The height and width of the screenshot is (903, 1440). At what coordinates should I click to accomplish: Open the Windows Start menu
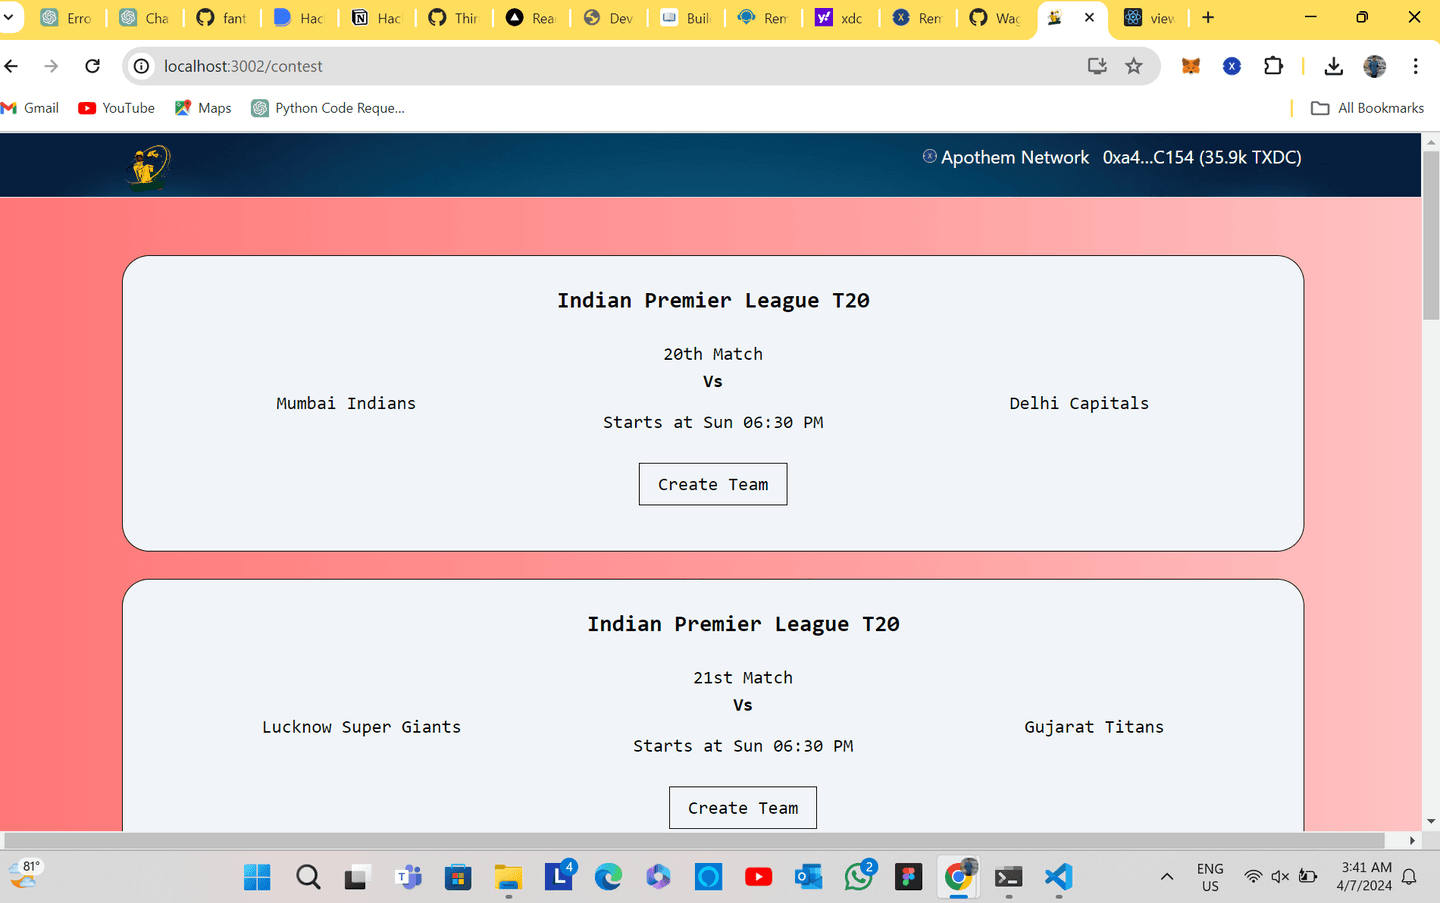pos(257,877)
